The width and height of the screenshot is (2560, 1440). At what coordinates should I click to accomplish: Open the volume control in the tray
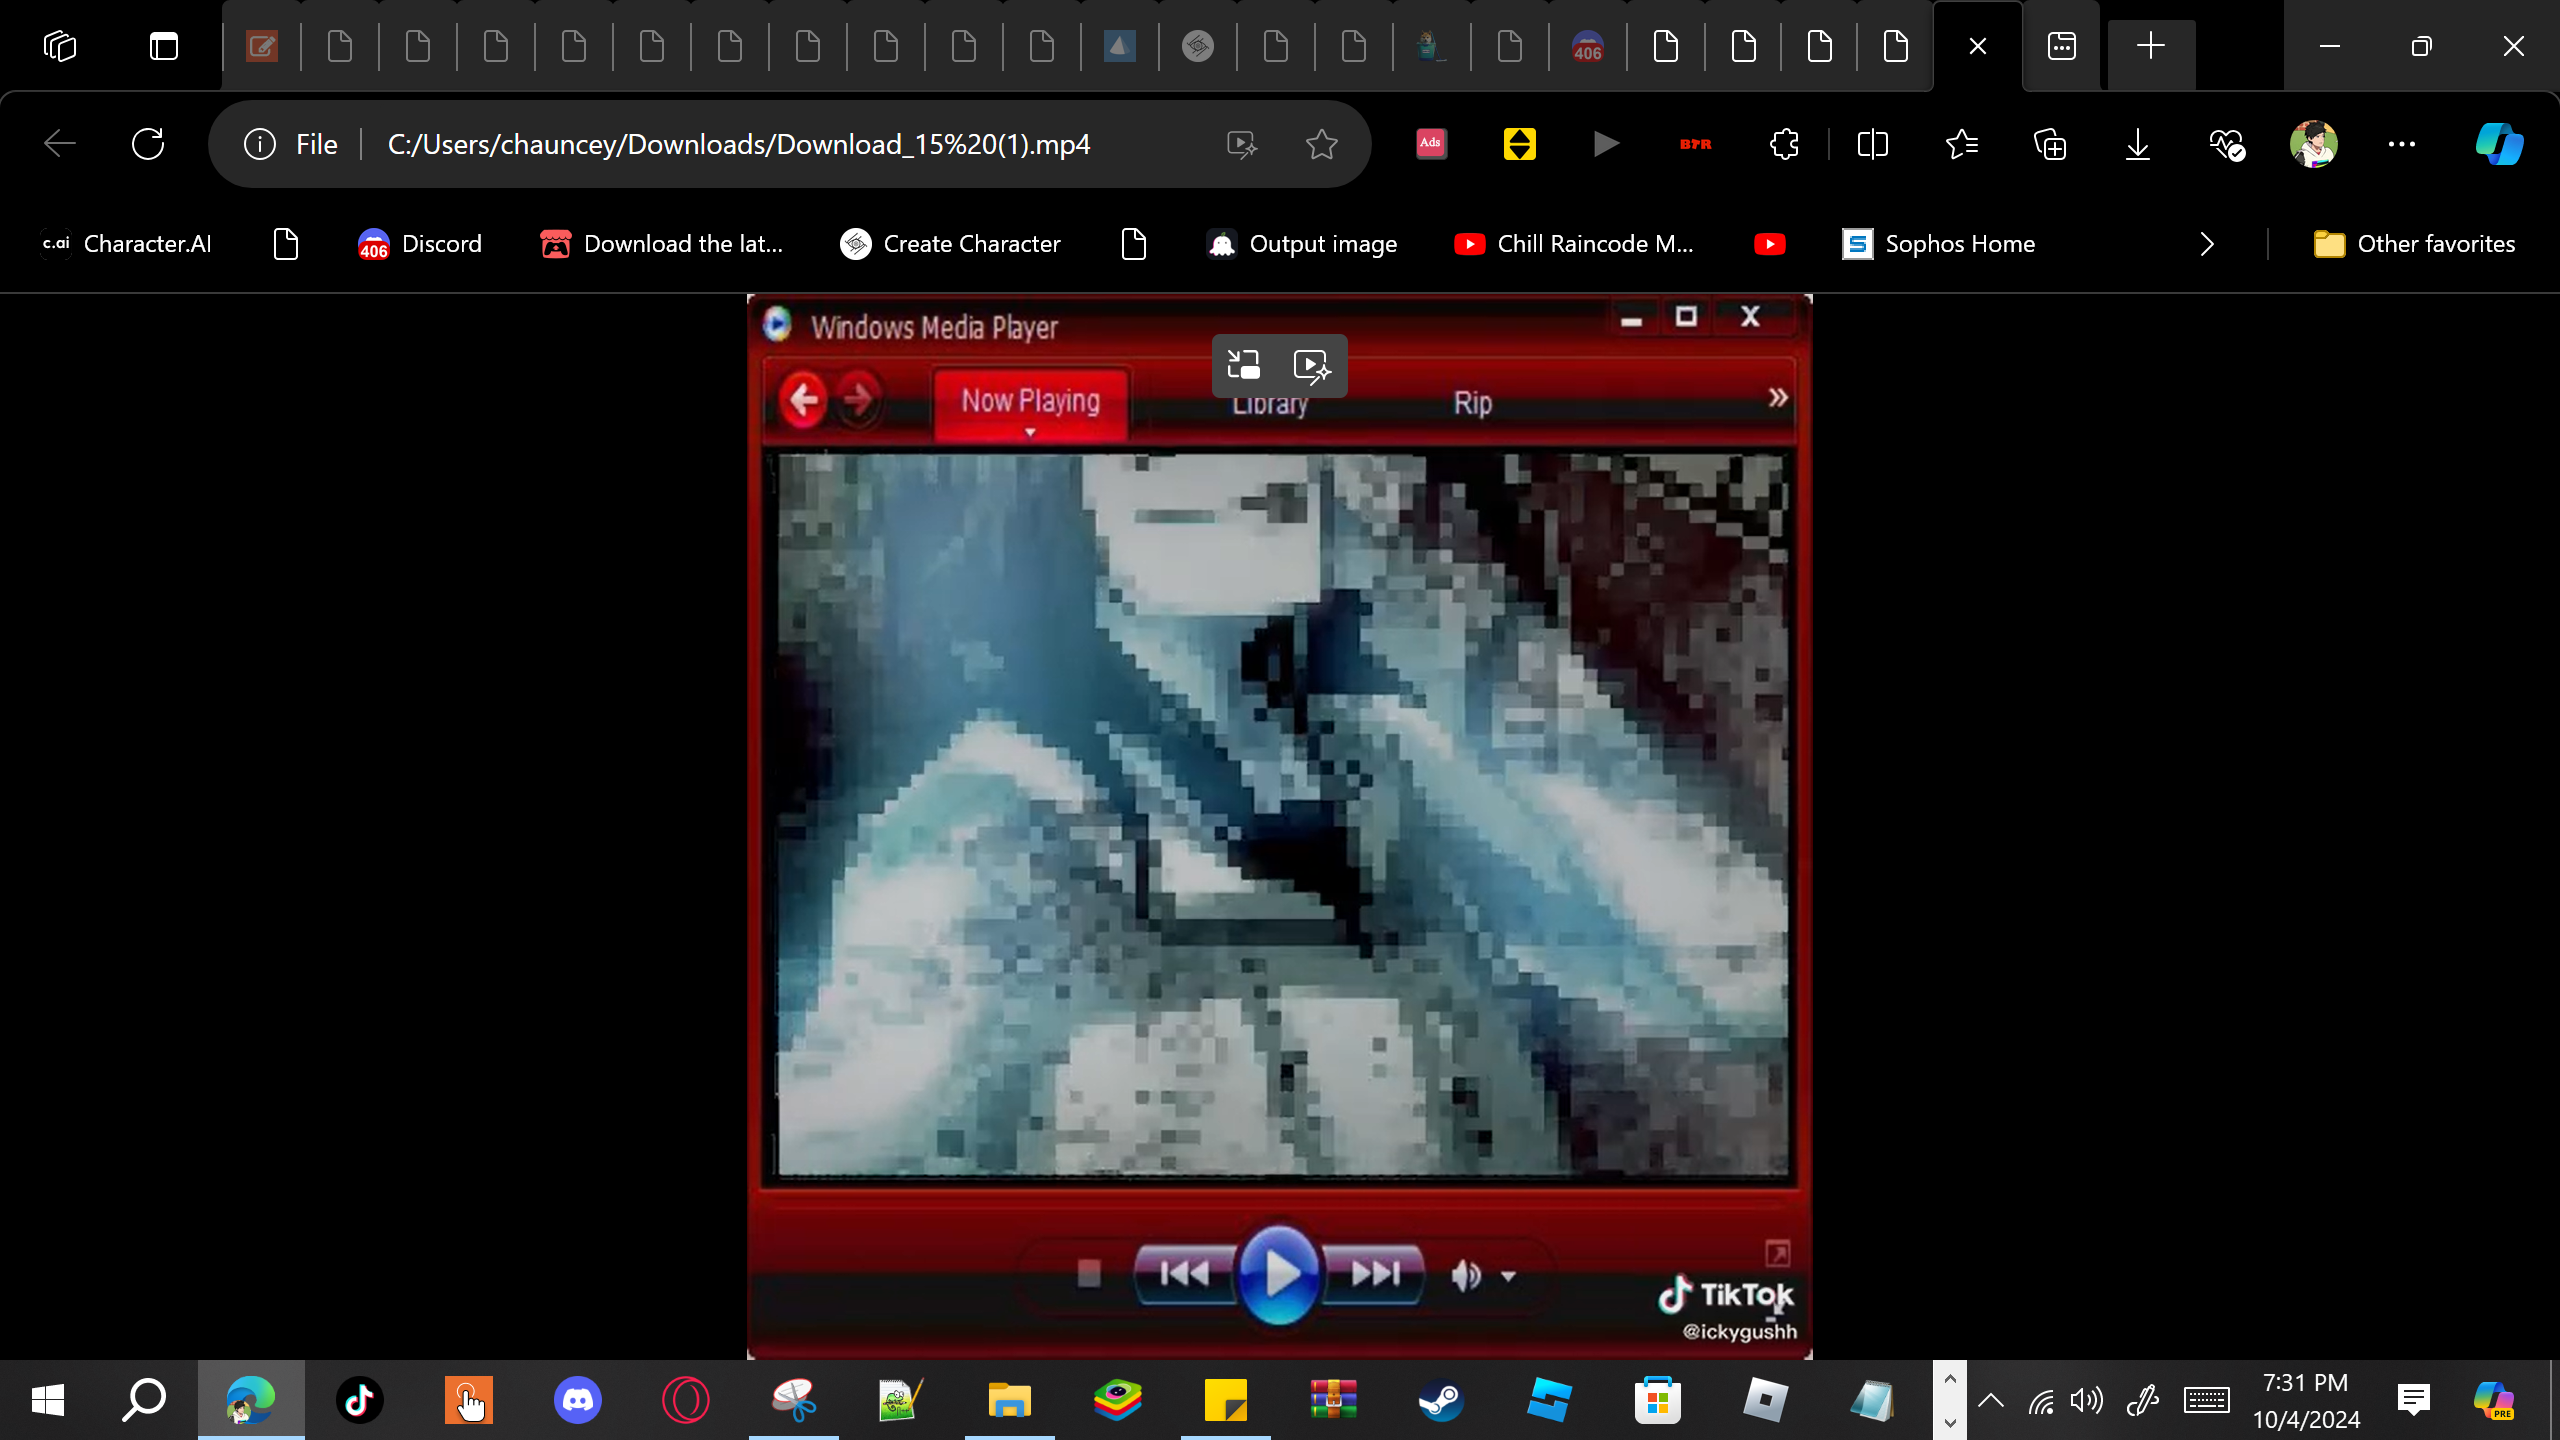pyautogui.click(x=2087, y=1400)
